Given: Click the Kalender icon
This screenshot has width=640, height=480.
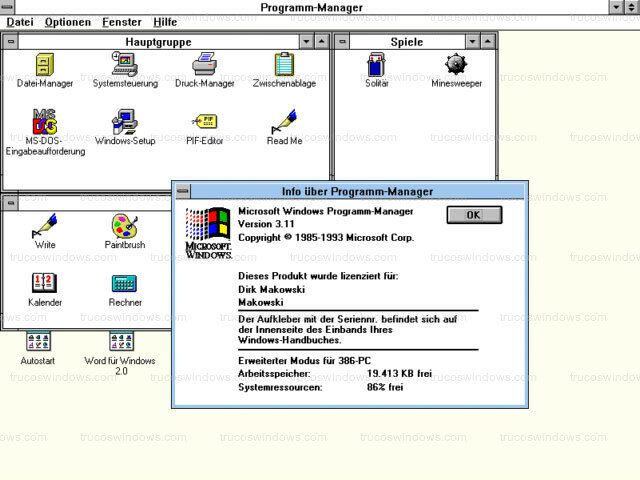Looking at the screenshot, I should pyautogui.click(x=44, y=283).
